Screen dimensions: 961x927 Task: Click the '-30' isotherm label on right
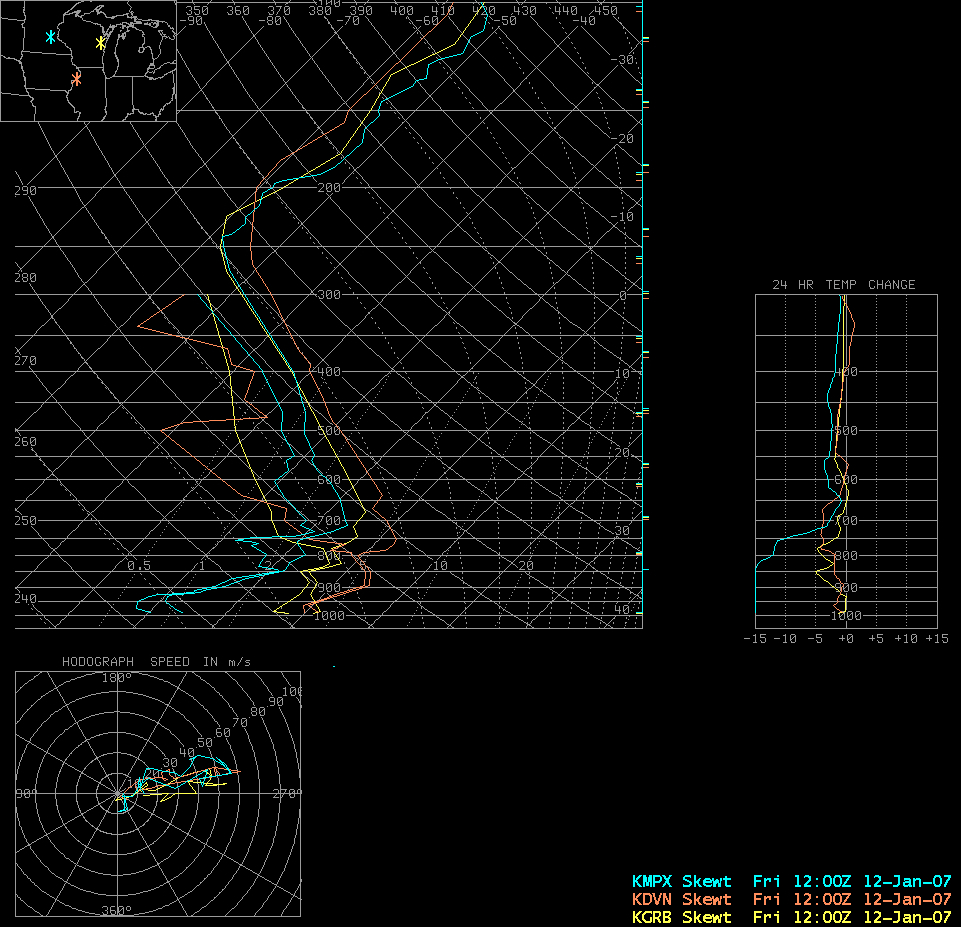point(622,60)
